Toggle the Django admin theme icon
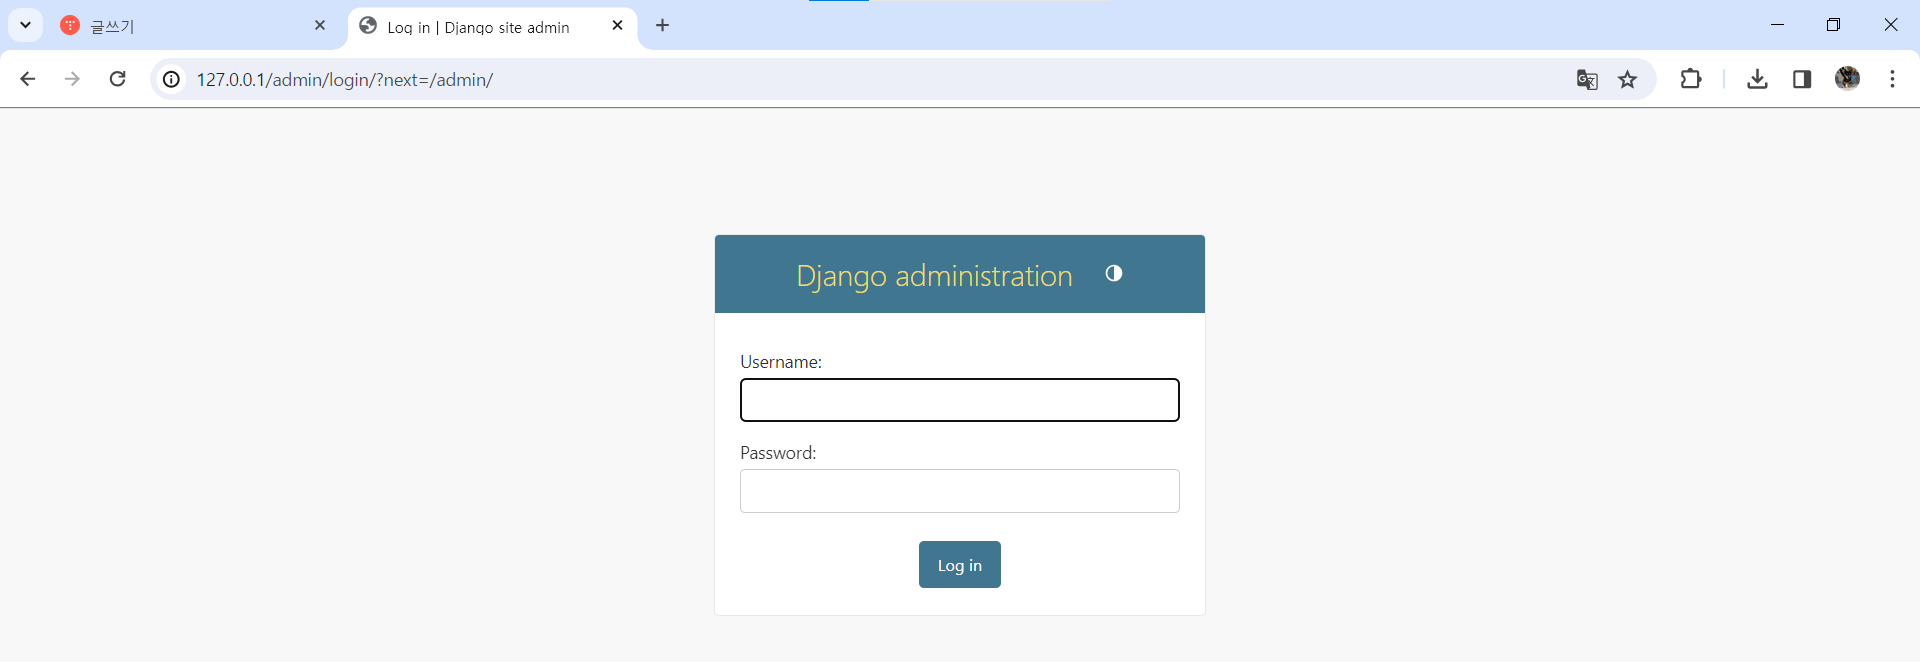The height and width of the screenshot is (662, 1920). 1114,273
